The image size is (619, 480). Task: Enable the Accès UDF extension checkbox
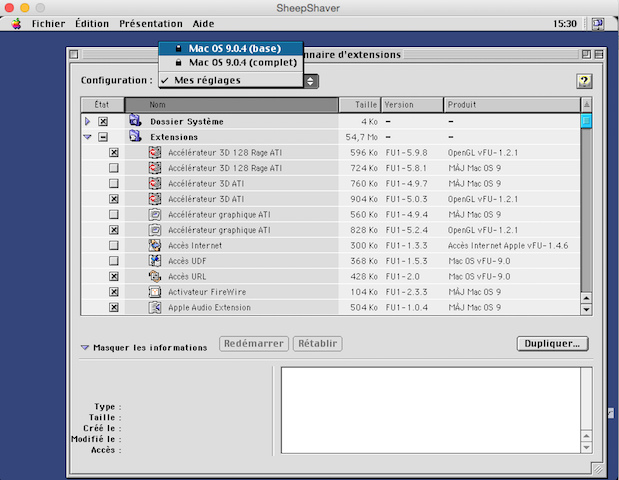tap(114, 261)
